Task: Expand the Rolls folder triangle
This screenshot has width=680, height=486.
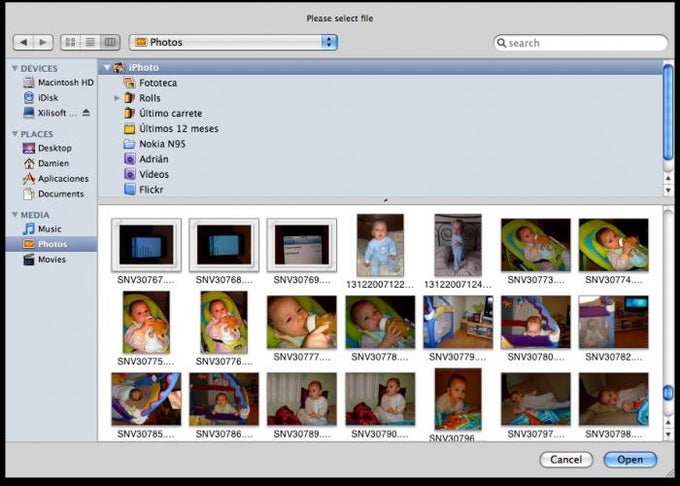Action: click(x=117, y=98)
